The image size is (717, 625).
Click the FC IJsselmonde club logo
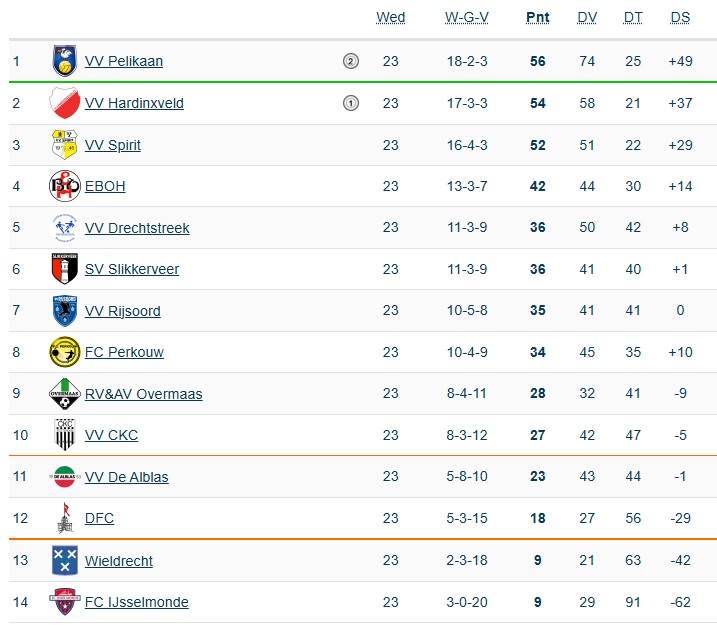pyautogui.click(x=64, y=602)
